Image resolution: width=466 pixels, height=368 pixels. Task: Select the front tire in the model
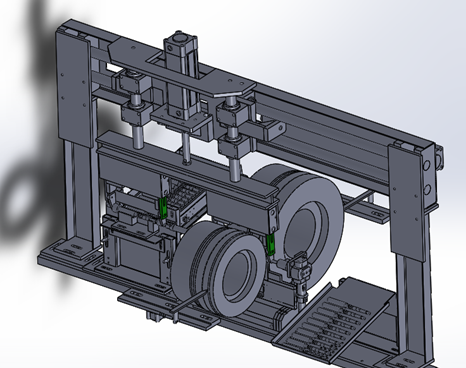(219, 269)
